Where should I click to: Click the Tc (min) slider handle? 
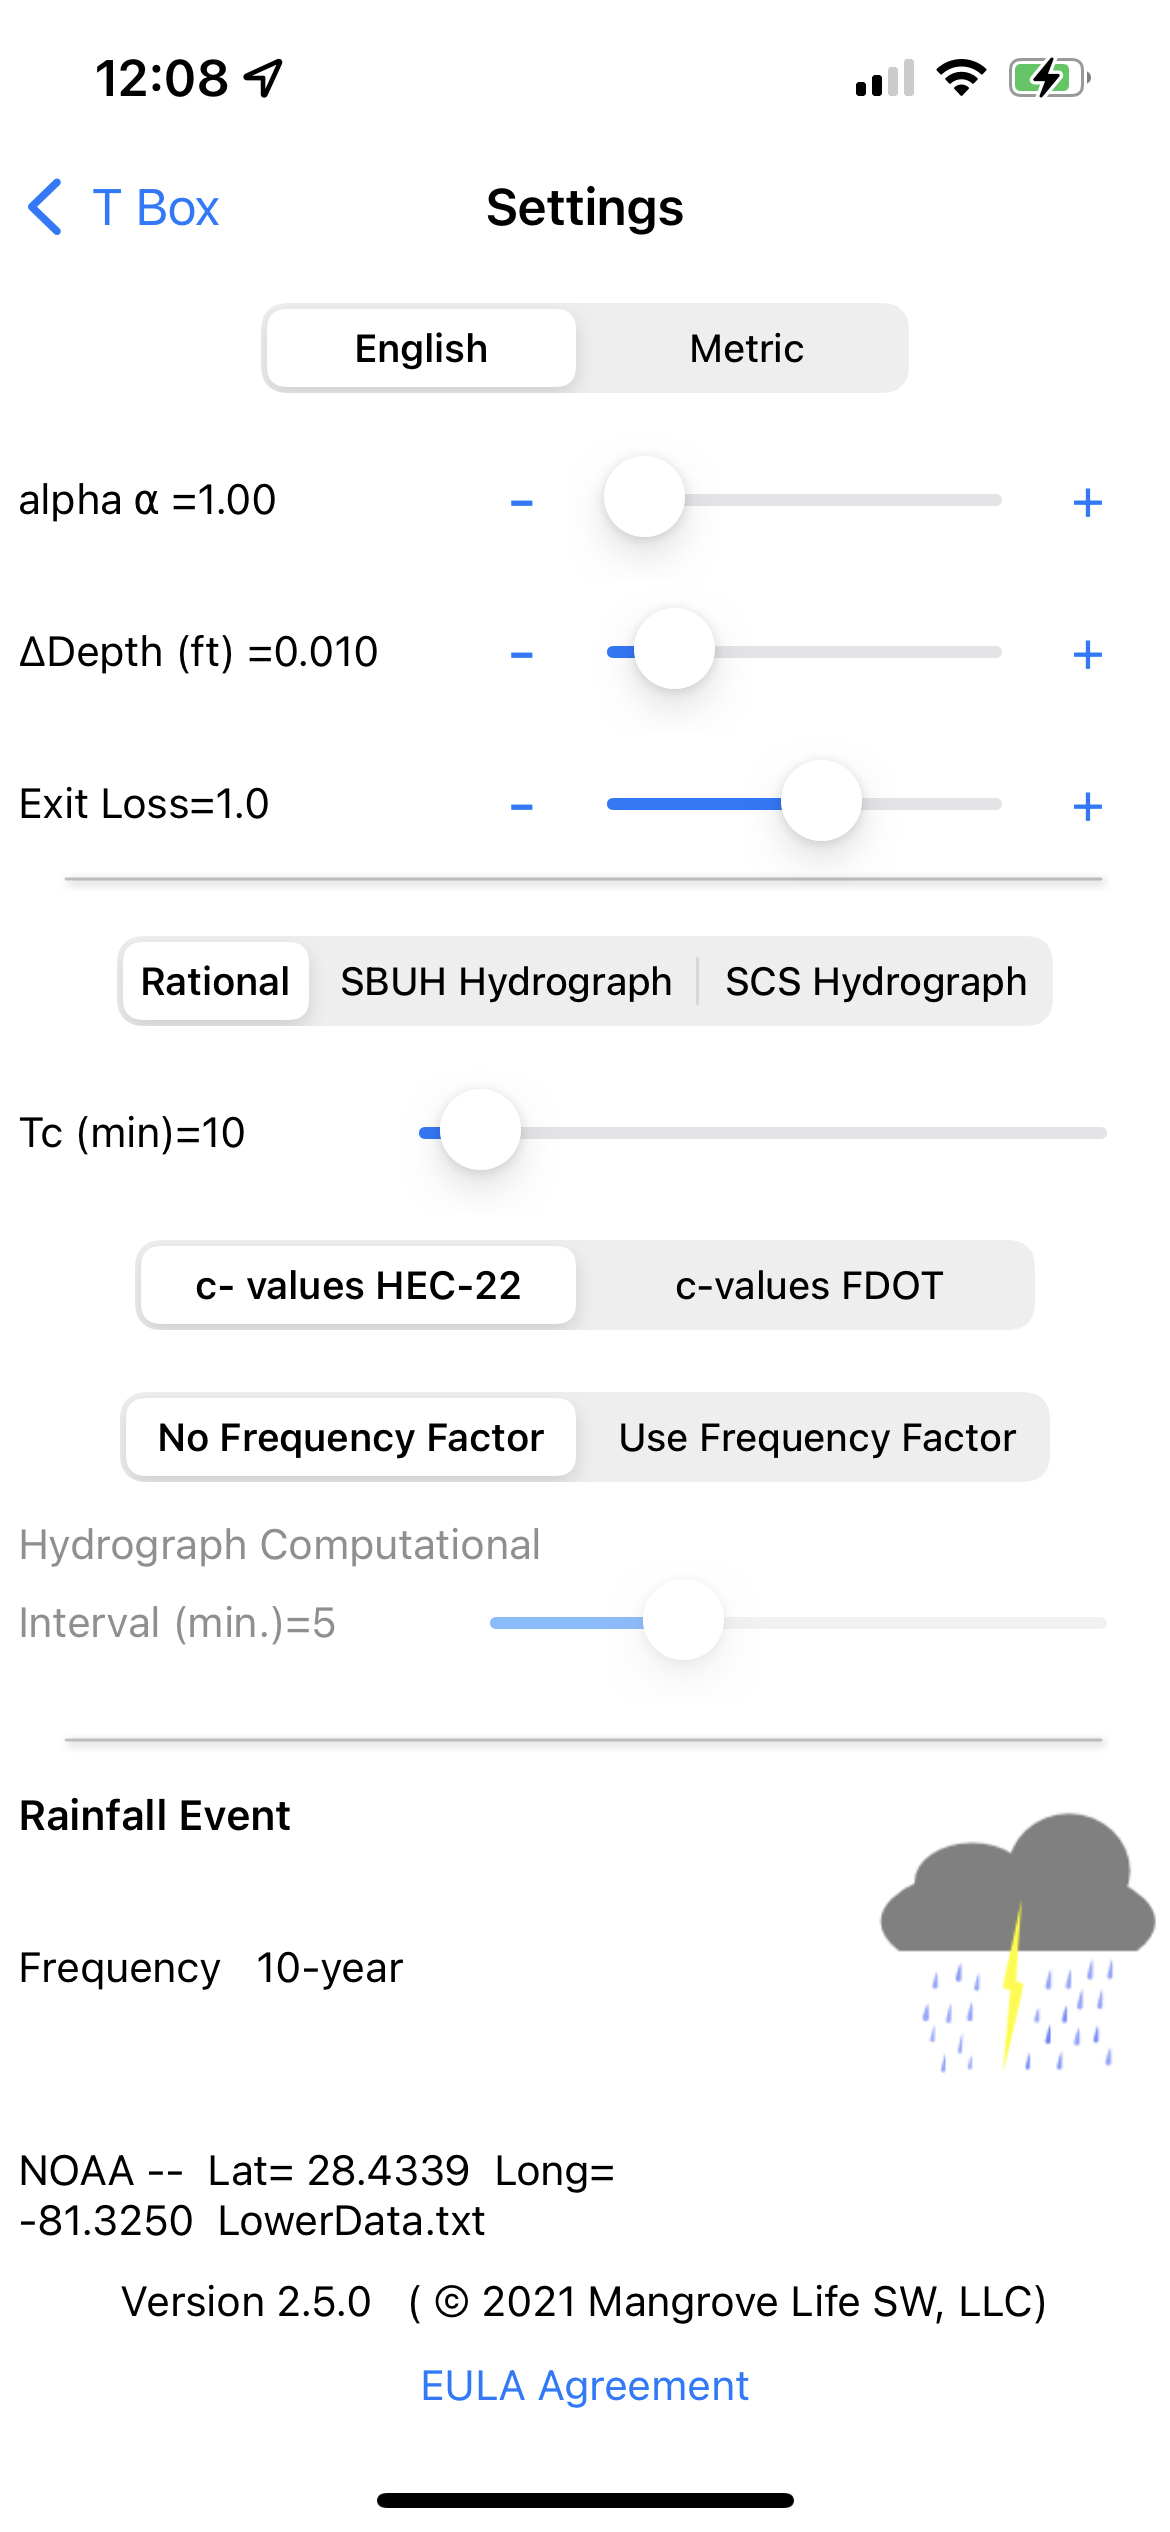(x=481, y=1130)
